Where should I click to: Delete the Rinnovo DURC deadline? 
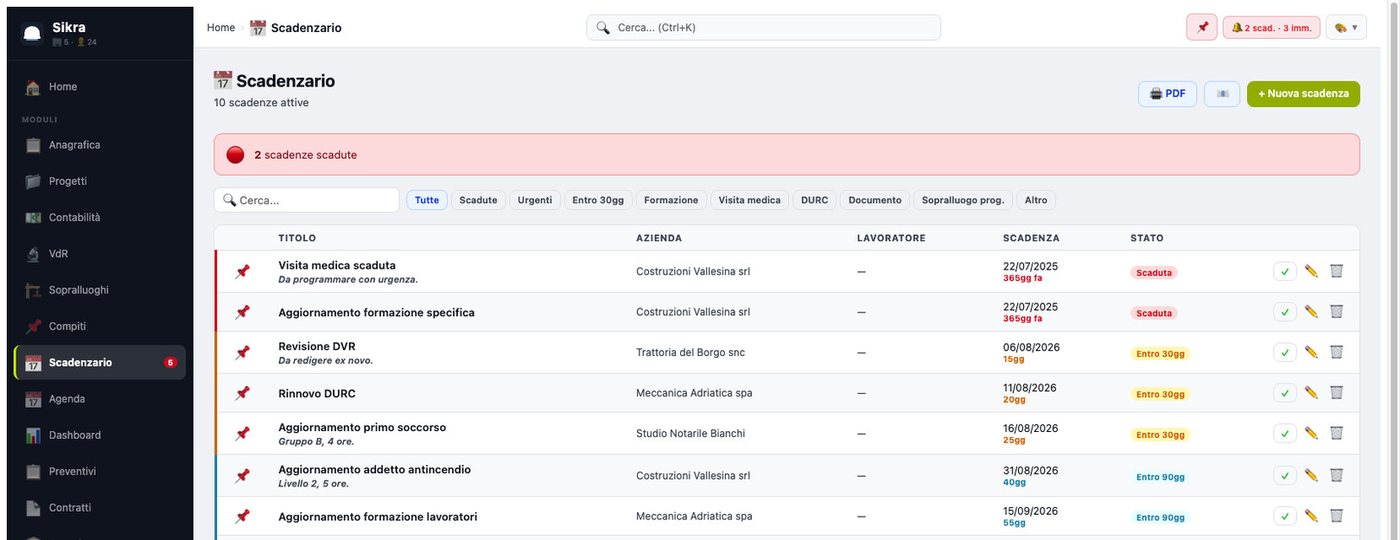coord(1336,393)
